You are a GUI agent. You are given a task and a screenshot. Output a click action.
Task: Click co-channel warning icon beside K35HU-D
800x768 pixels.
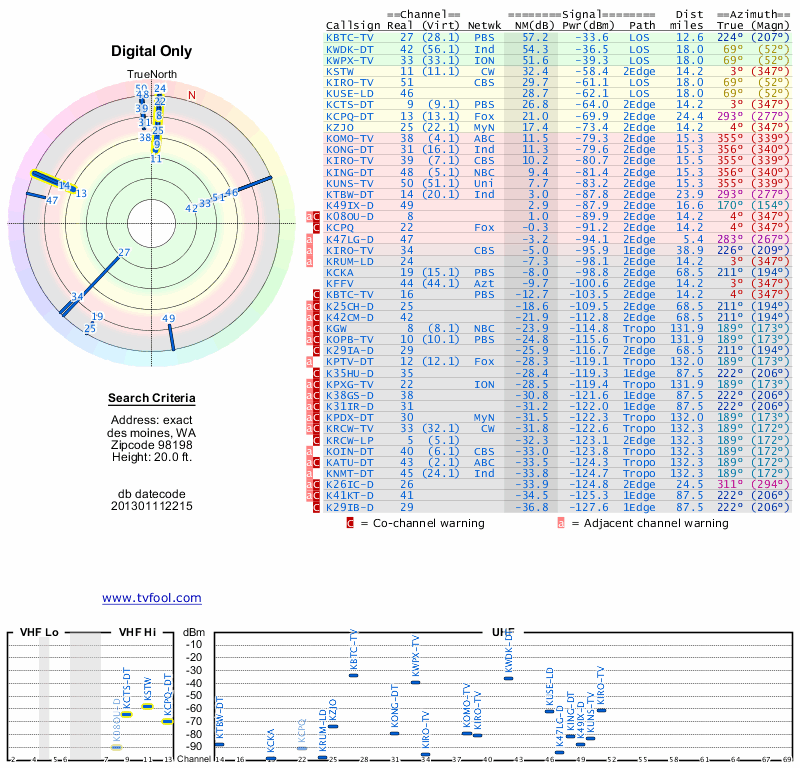pyautogui.click(x=317, y=372)
